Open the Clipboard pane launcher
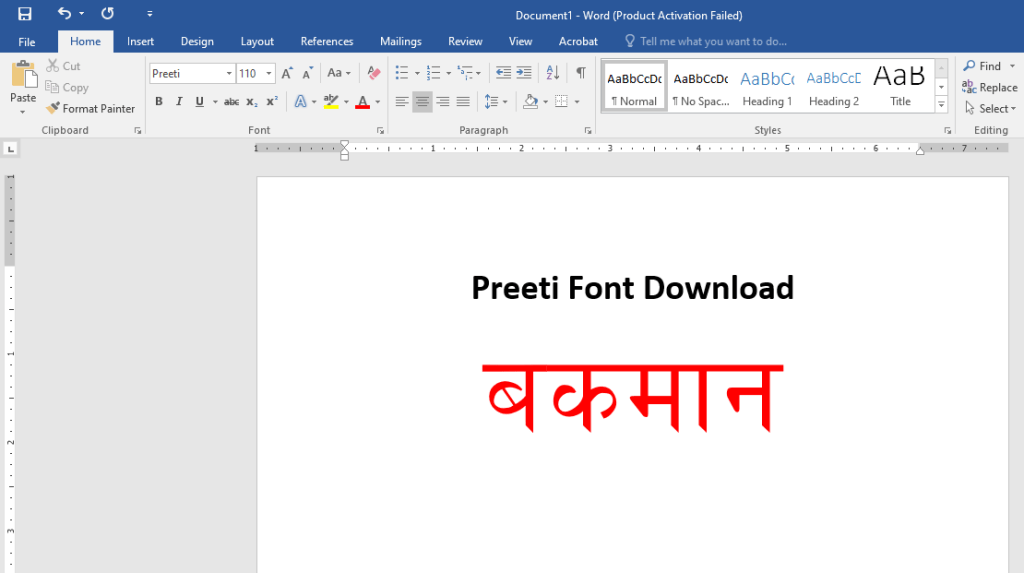 [138, 131]
